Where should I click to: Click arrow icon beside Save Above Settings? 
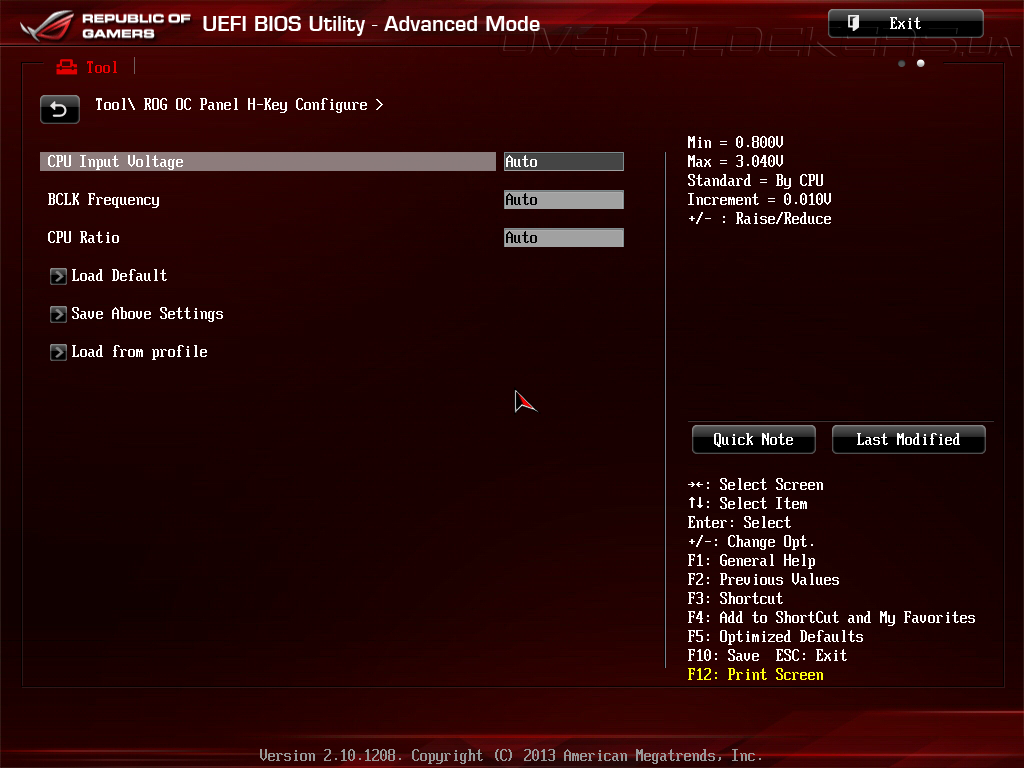click(x=58, y=314)
